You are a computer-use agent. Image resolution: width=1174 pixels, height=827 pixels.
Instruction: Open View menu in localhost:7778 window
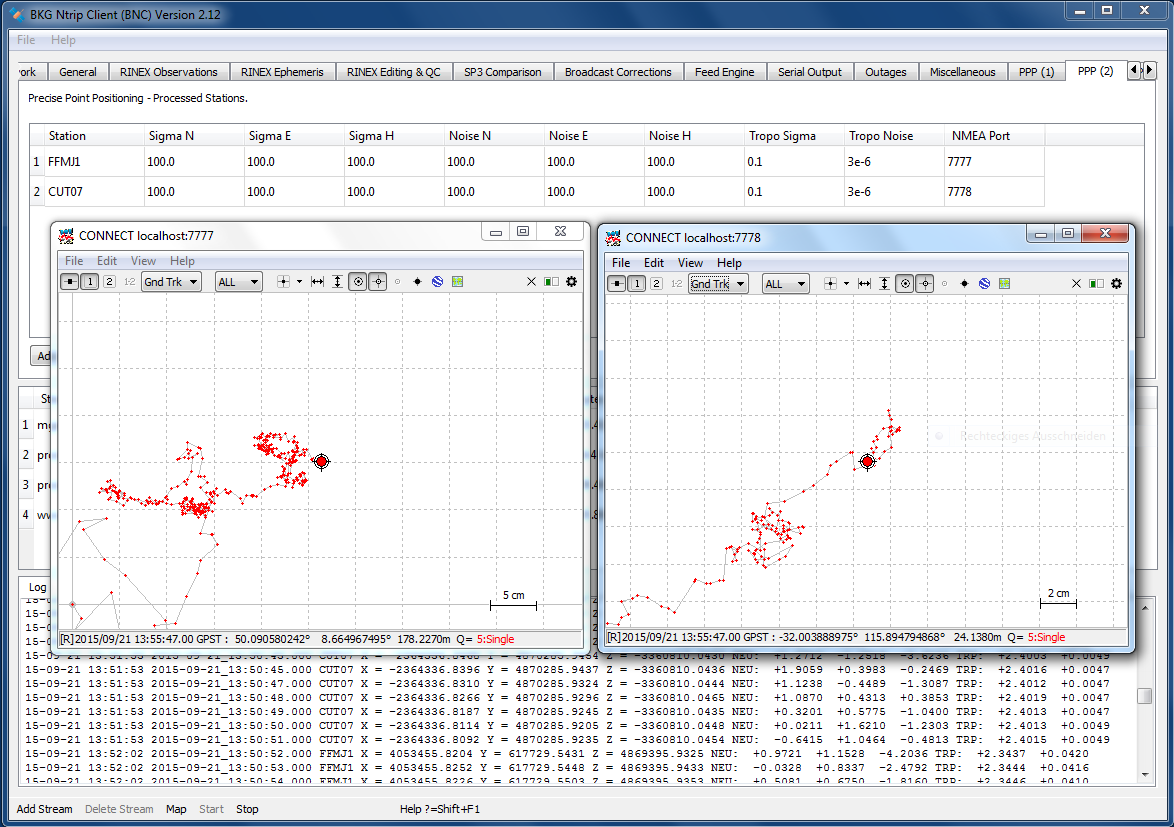690,263
